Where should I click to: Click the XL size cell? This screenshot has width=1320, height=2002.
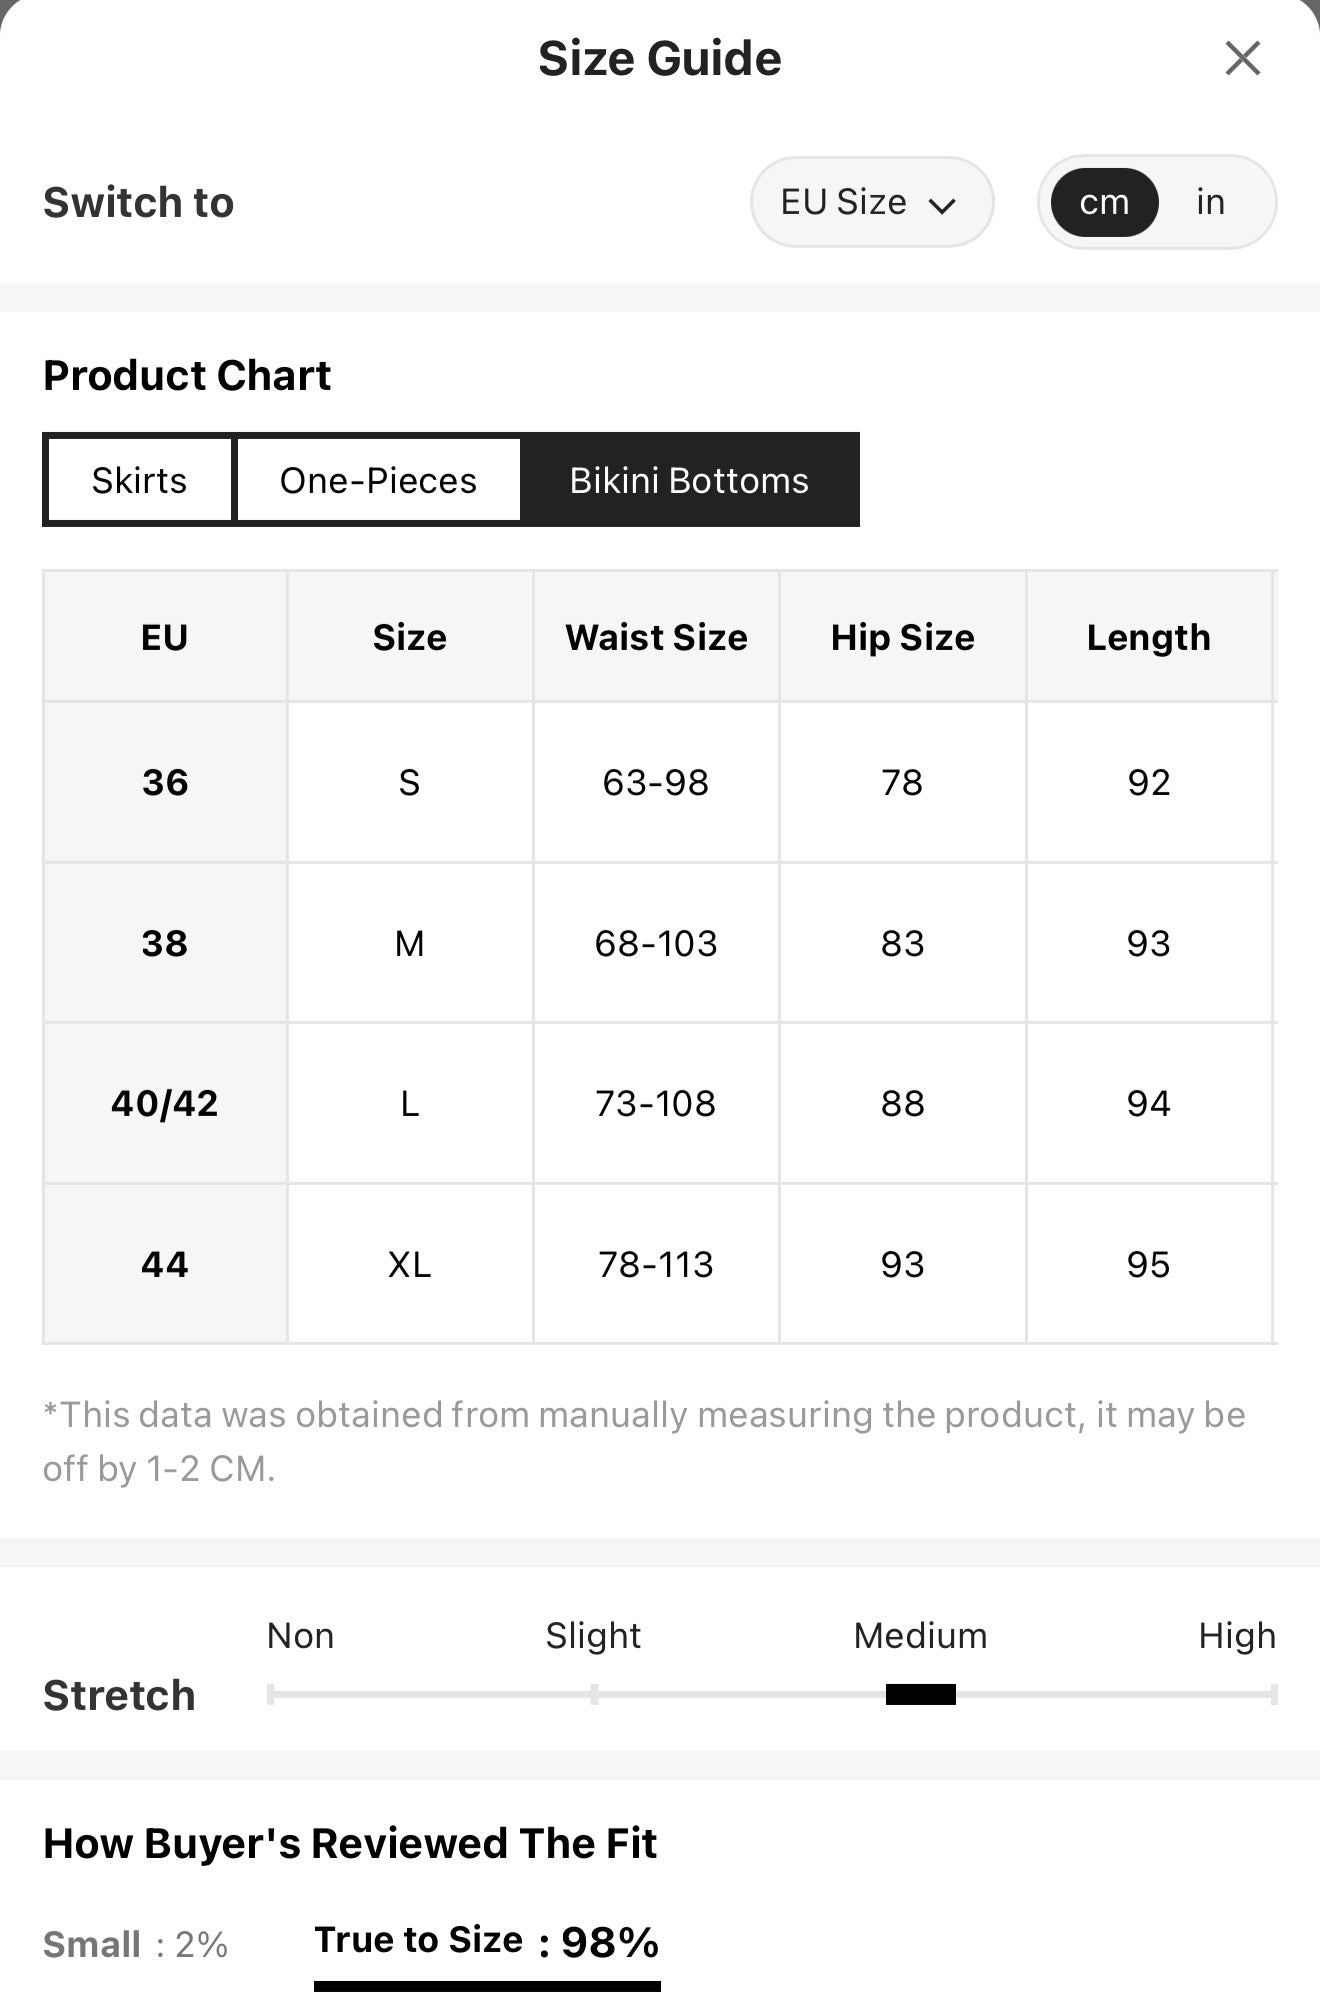(409, 1264)
